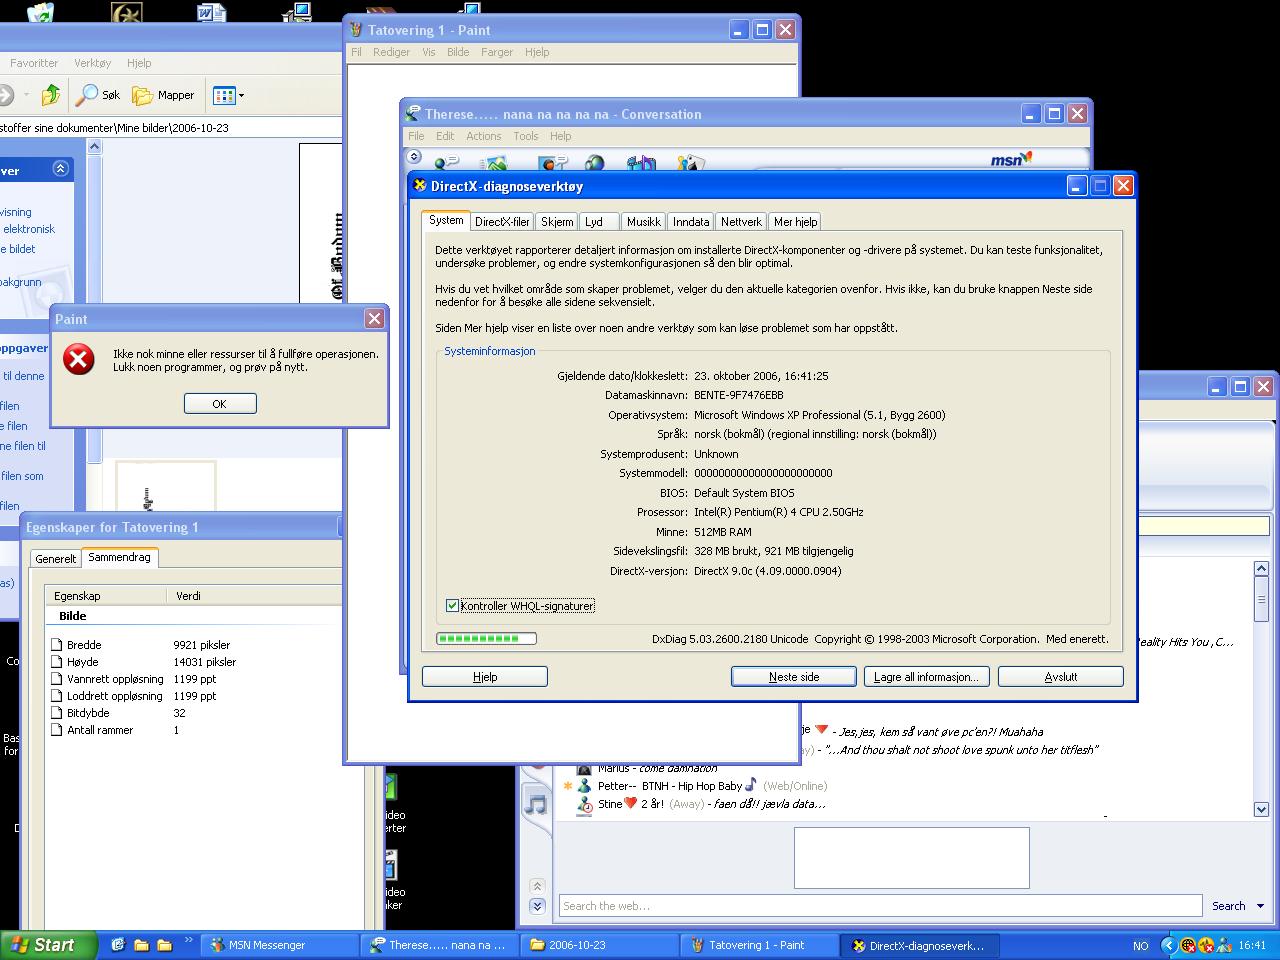
Task: Switch to the Skjerm tab in DirectX
Action: (x=557, y=222)
